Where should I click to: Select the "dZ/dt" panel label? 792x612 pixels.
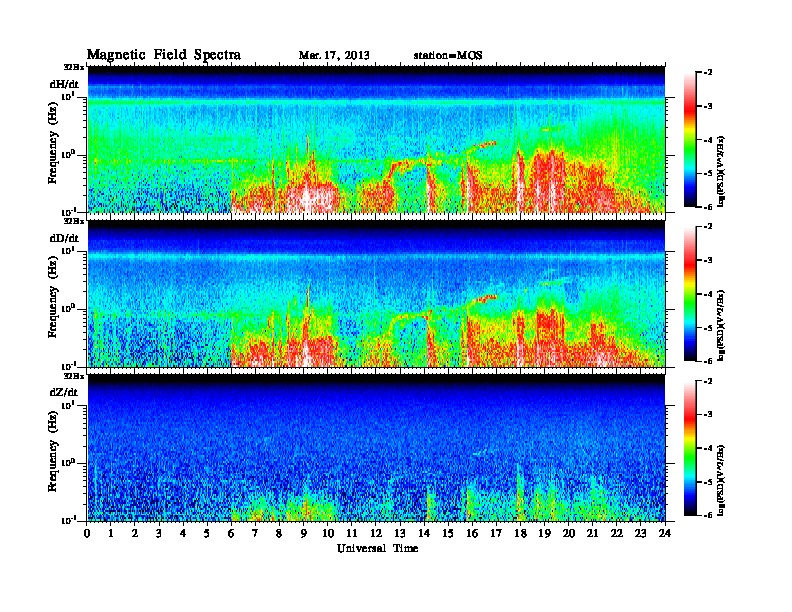[64, 392]
